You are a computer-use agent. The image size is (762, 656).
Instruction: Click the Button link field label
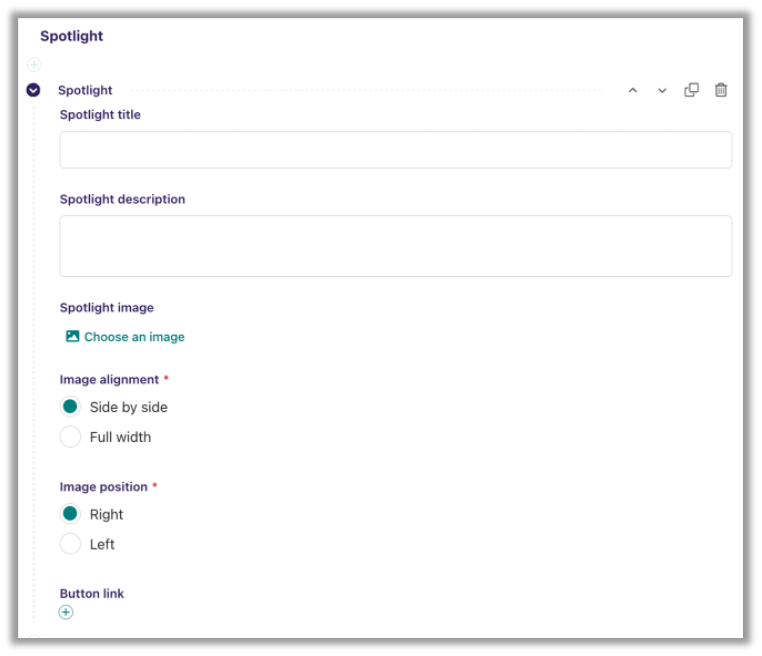tap(92, 593)
